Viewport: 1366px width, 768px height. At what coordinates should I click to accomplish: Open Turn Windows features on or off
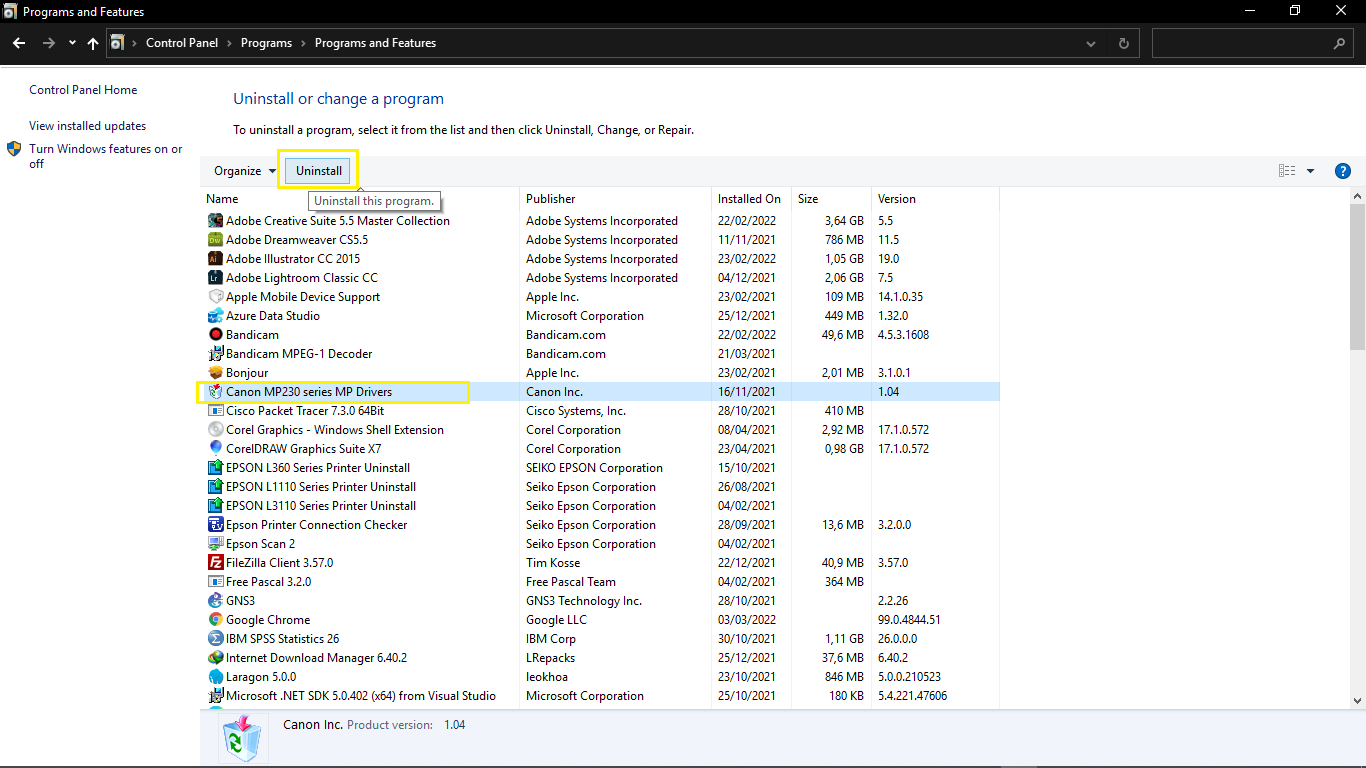point(105,156)
